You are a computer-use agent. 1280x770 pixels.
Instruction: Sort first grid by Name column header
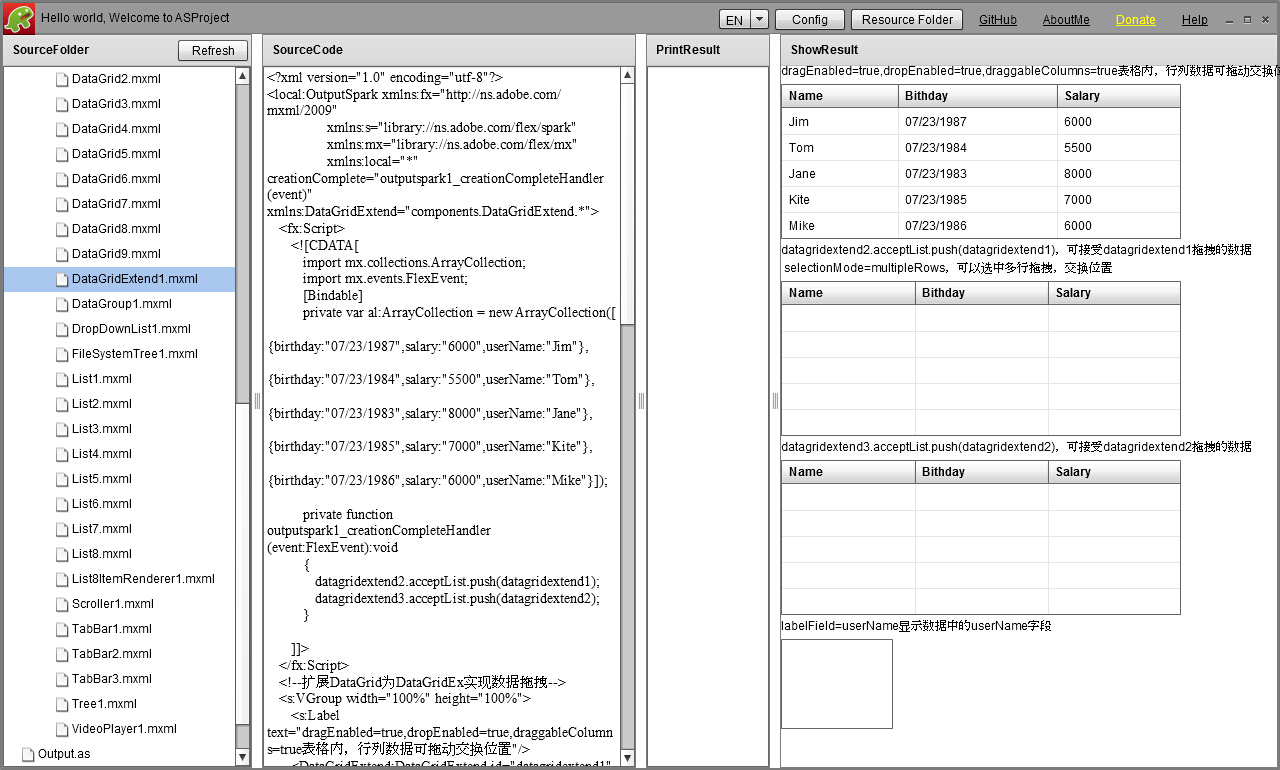[x=840, y=96]
